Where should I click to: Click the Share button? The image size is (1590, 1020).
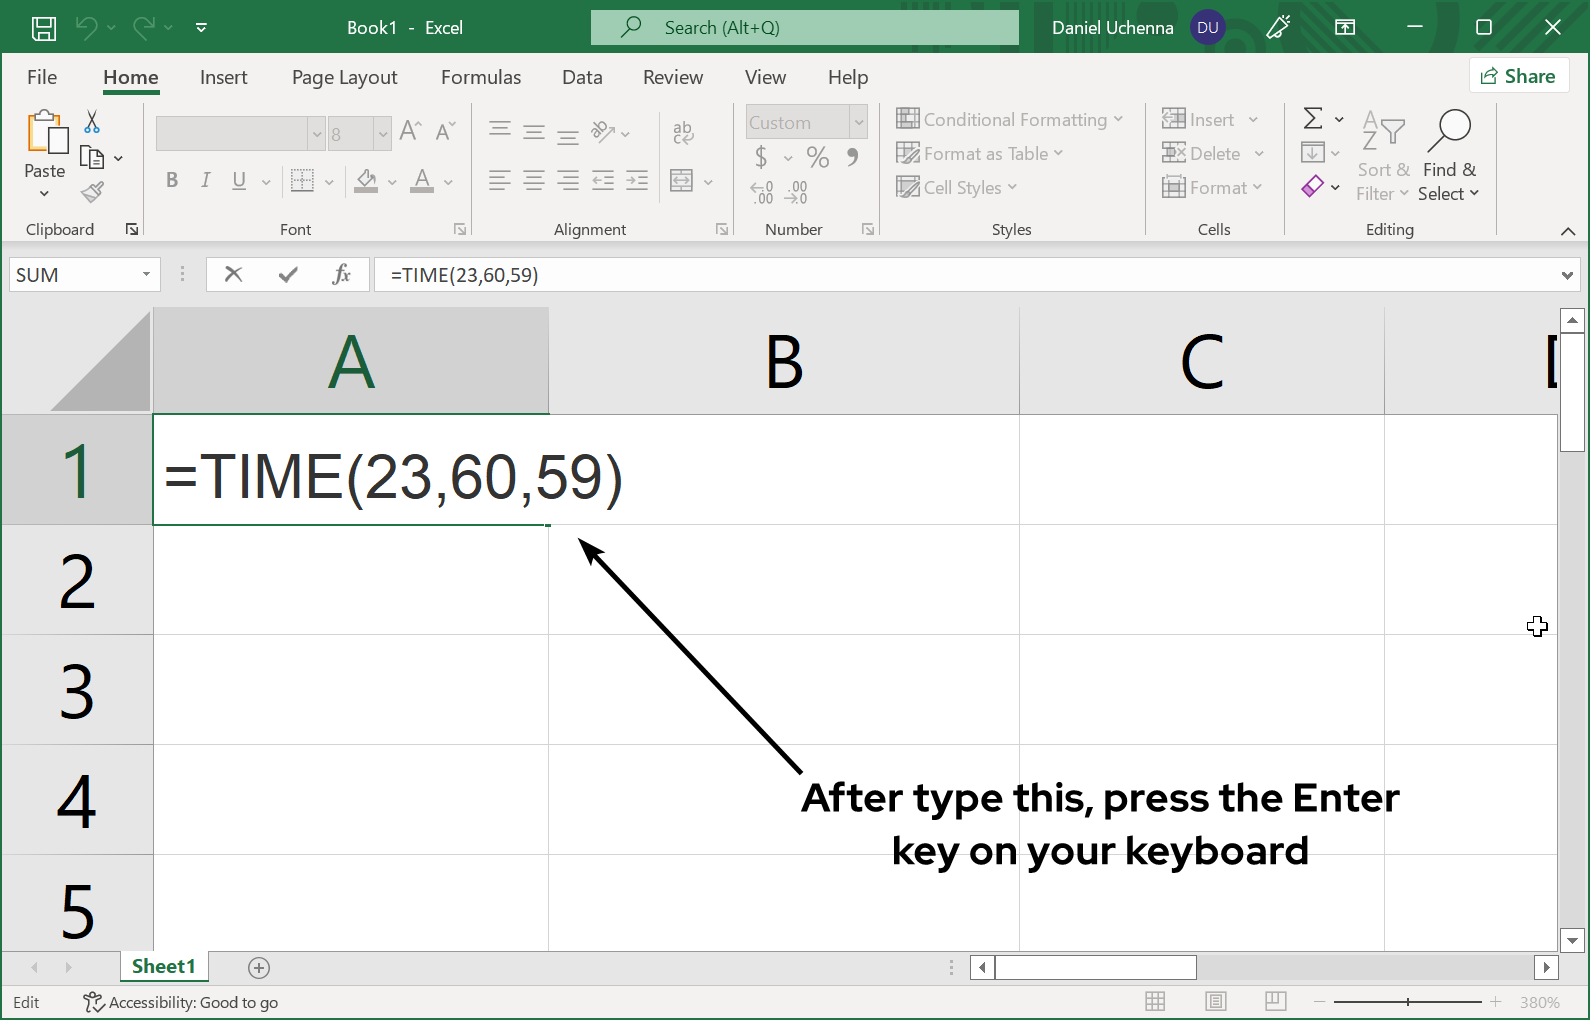click(1518, 76)
